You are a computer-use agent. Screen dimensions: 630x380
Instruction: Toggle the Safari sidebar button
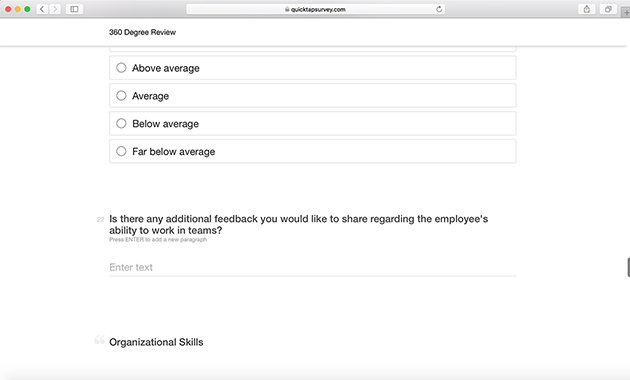(x=74, y=9)
